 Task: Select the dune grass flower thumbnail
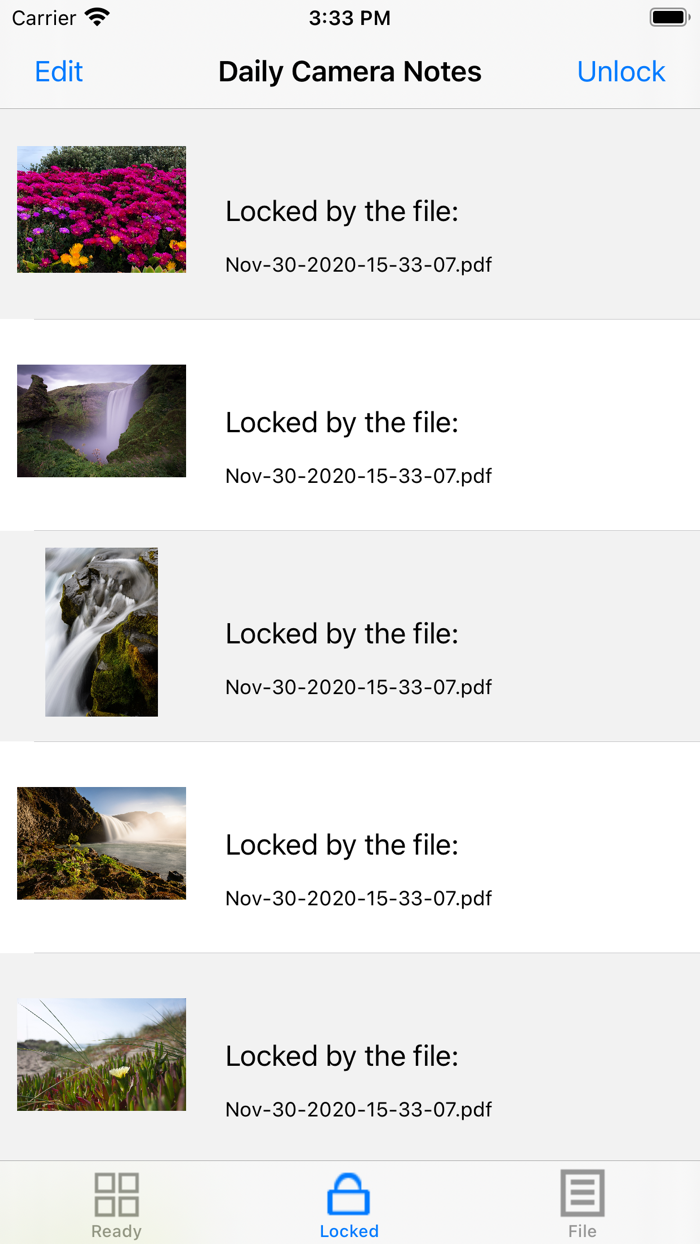(101, 1053)
